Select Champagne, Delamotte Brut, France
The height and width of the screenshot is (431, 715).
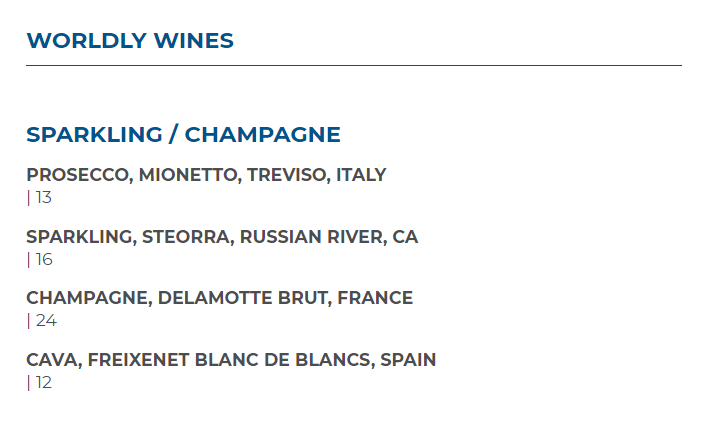pyautogui.click(x=219, y=298)
